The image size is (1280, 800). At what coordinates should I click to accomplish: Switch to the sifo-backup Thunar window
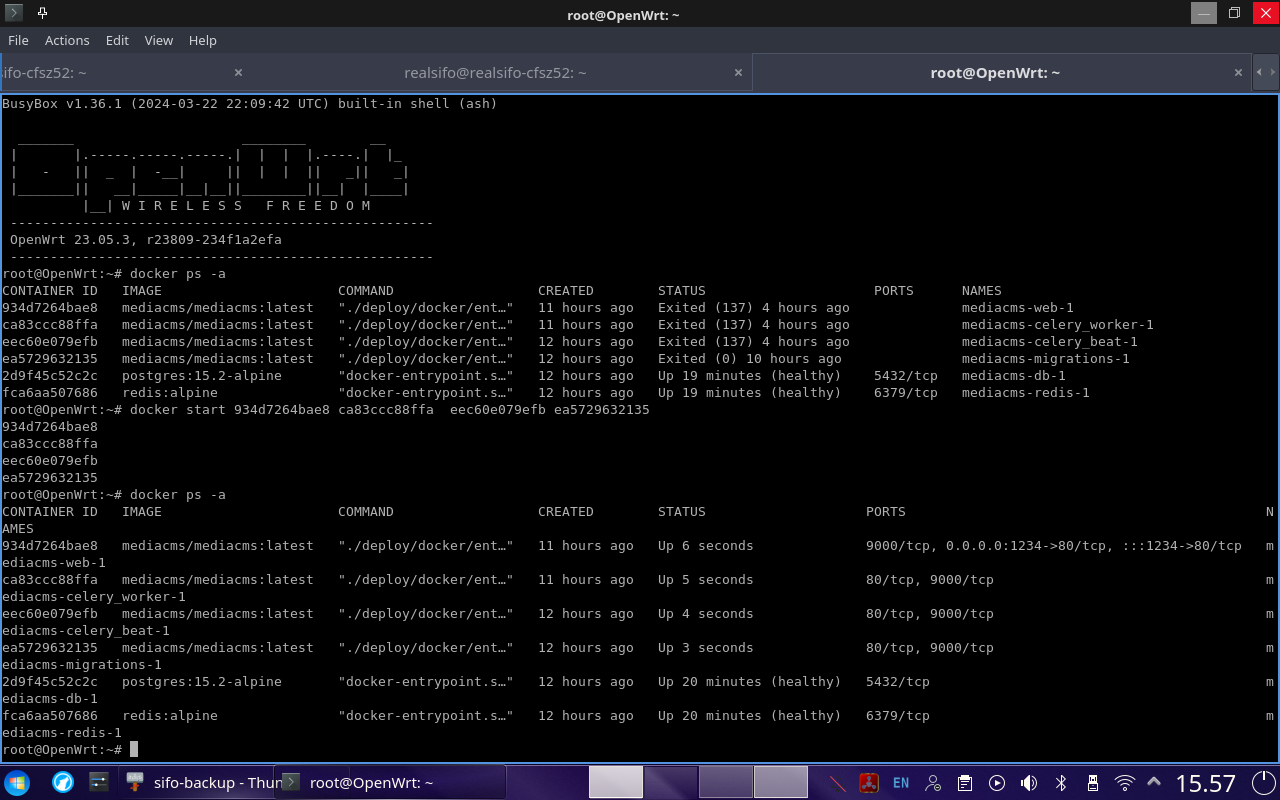click(200, 782)
